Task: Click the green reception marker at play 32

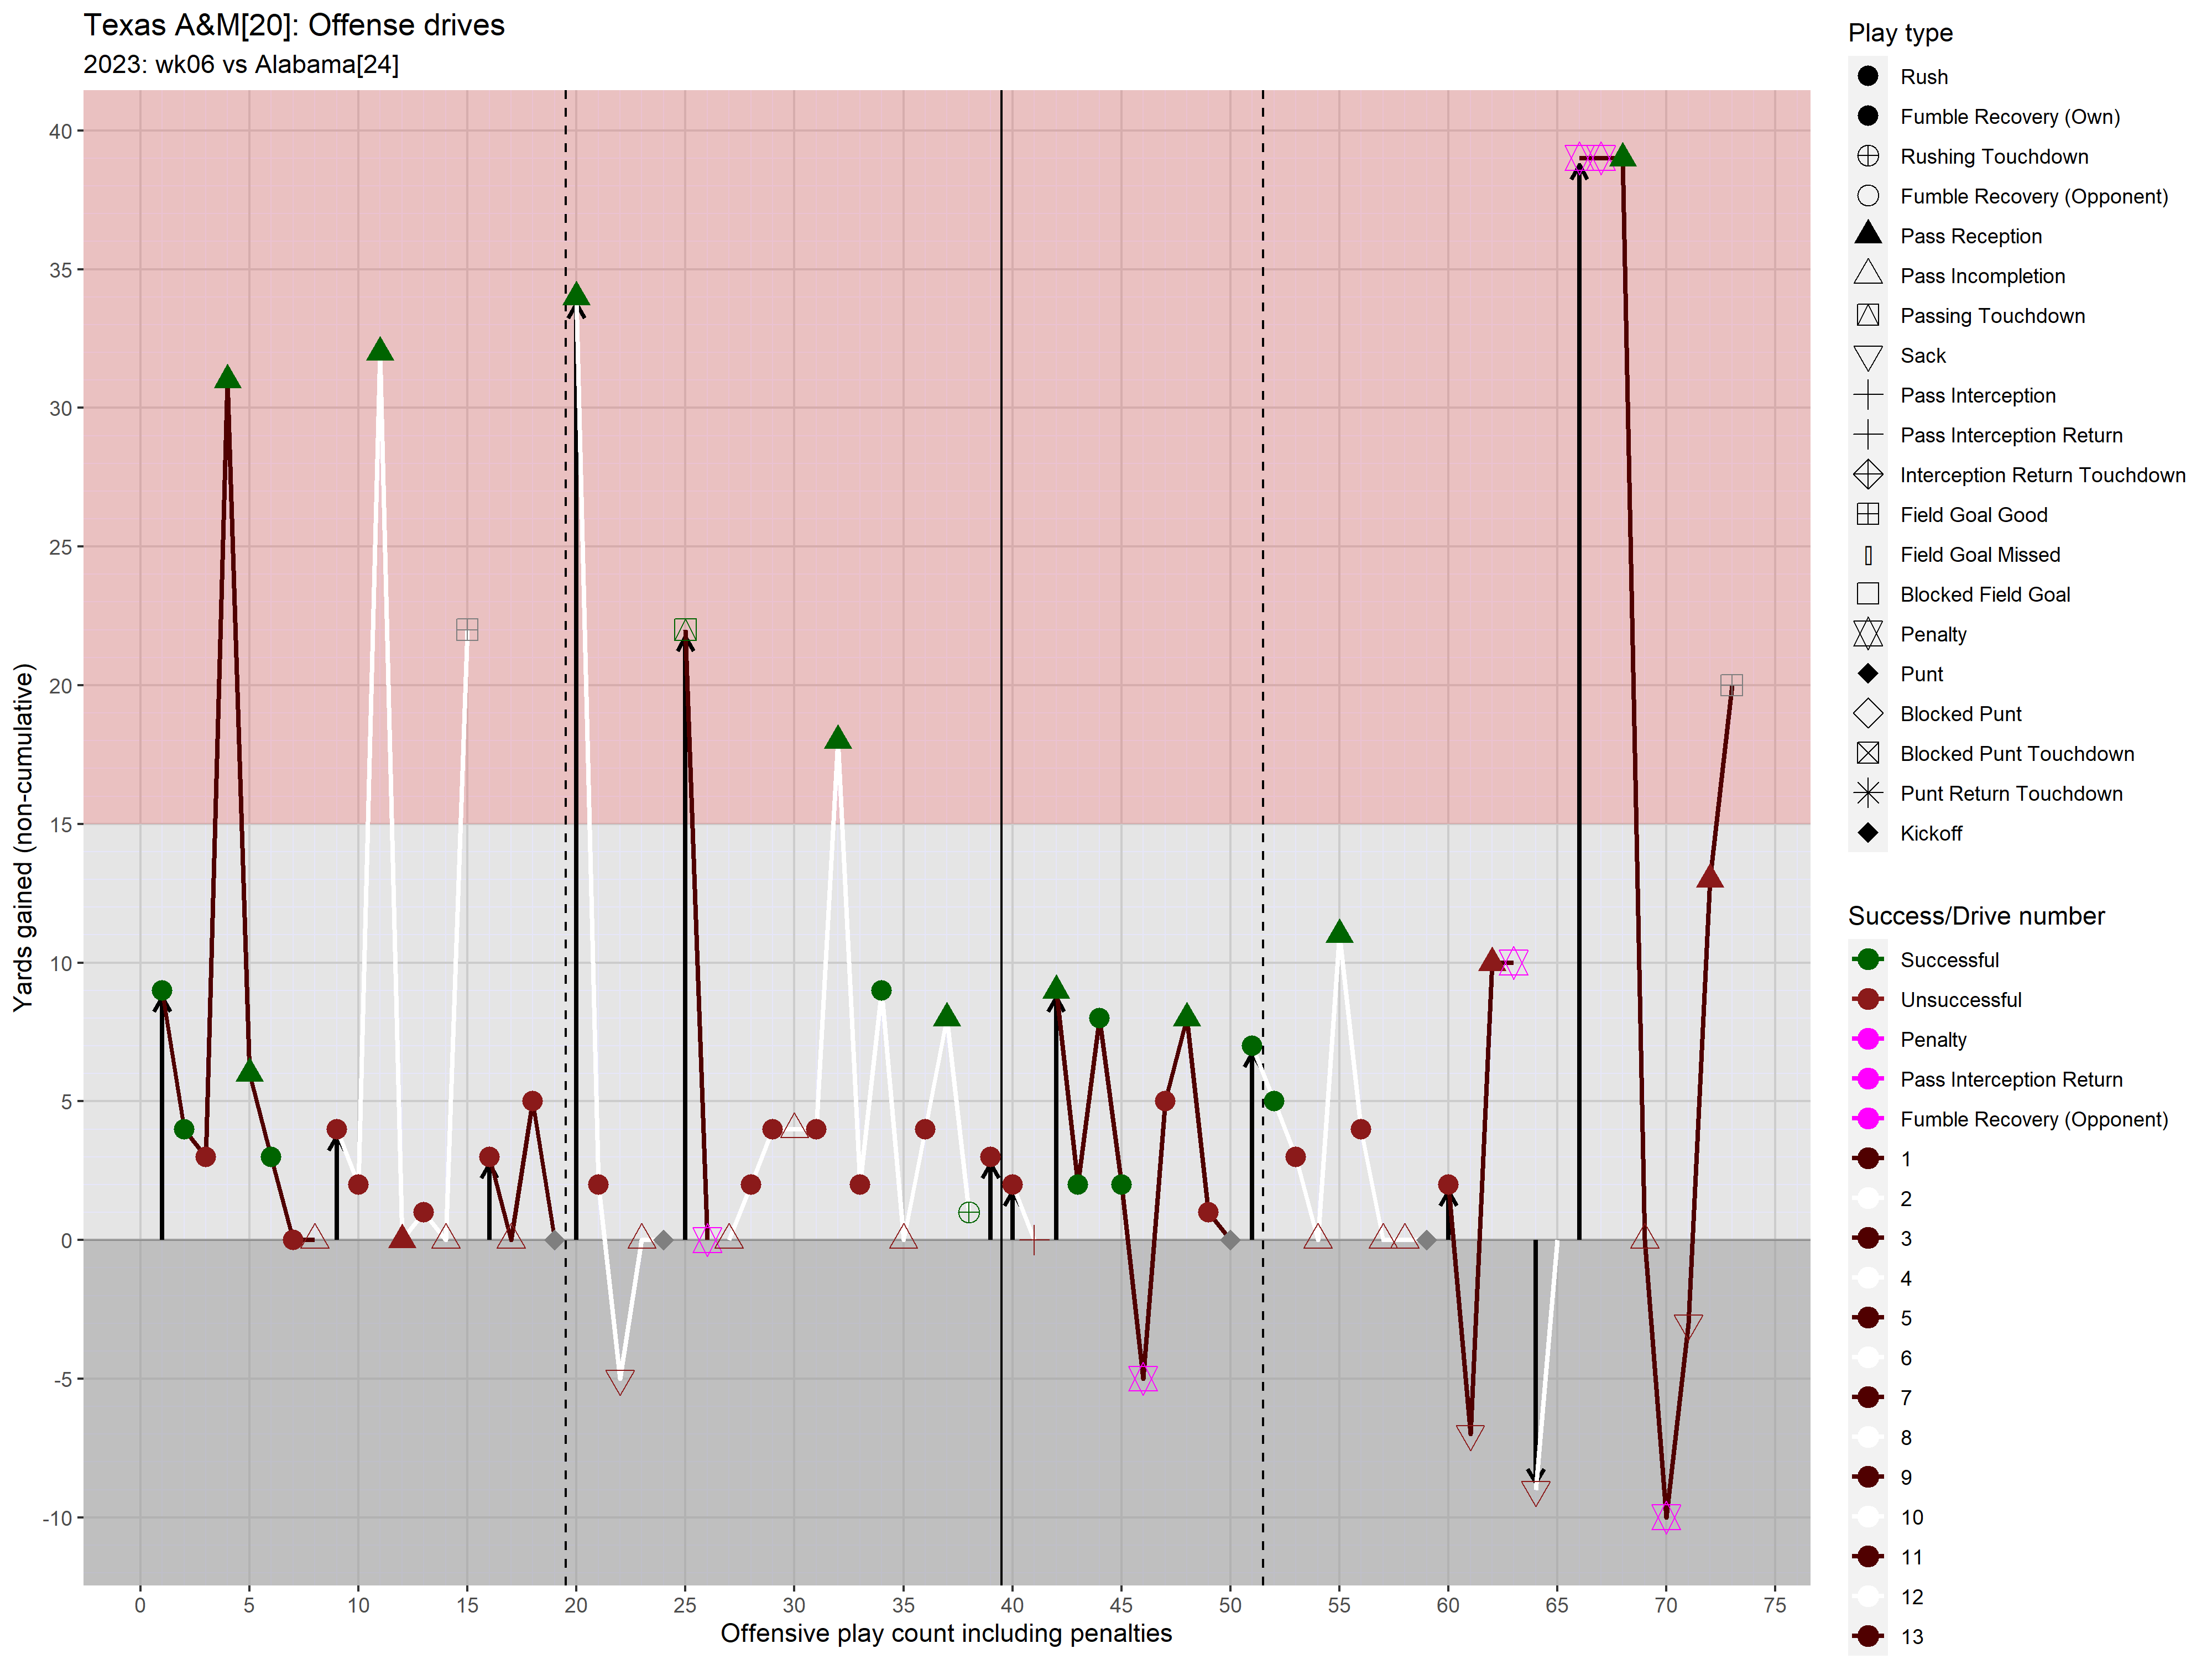Action: coord(838,739)
